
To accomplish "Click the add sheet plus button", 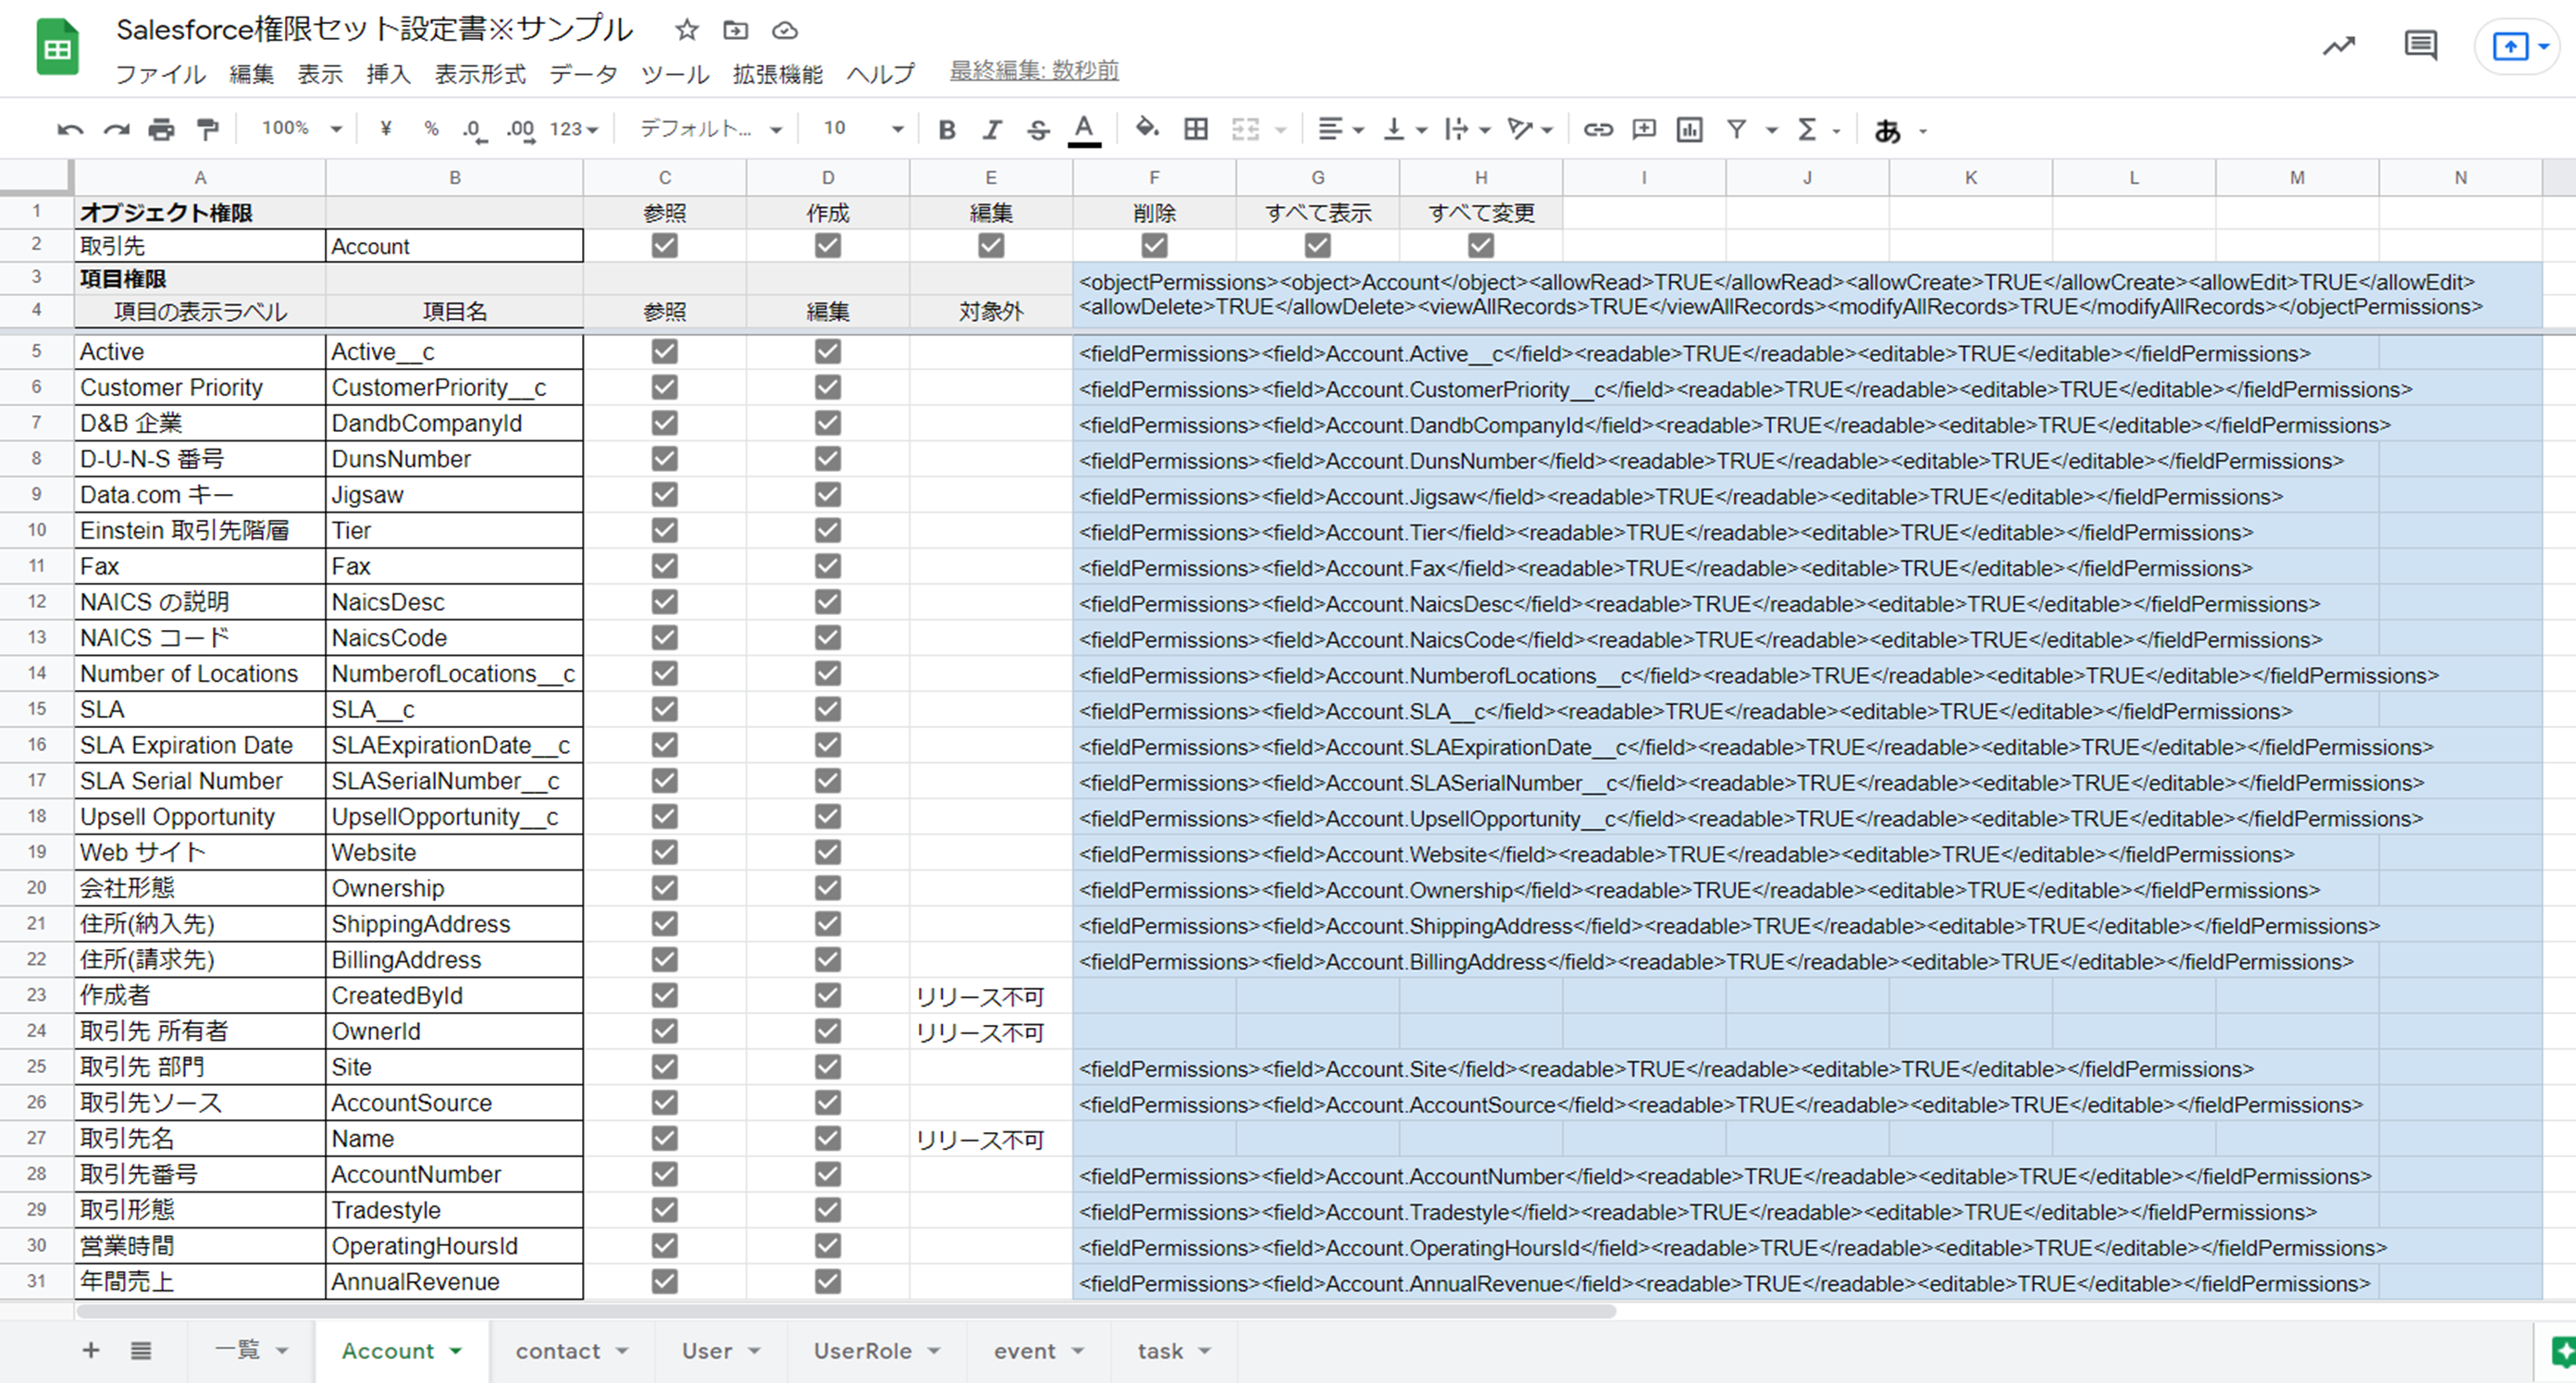I will 90,1351.
